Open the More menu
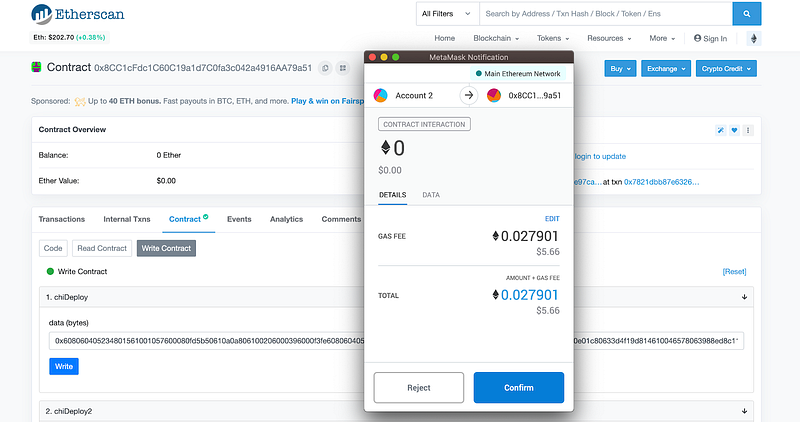Screen dimensions: 800x422 pos(662,38)
